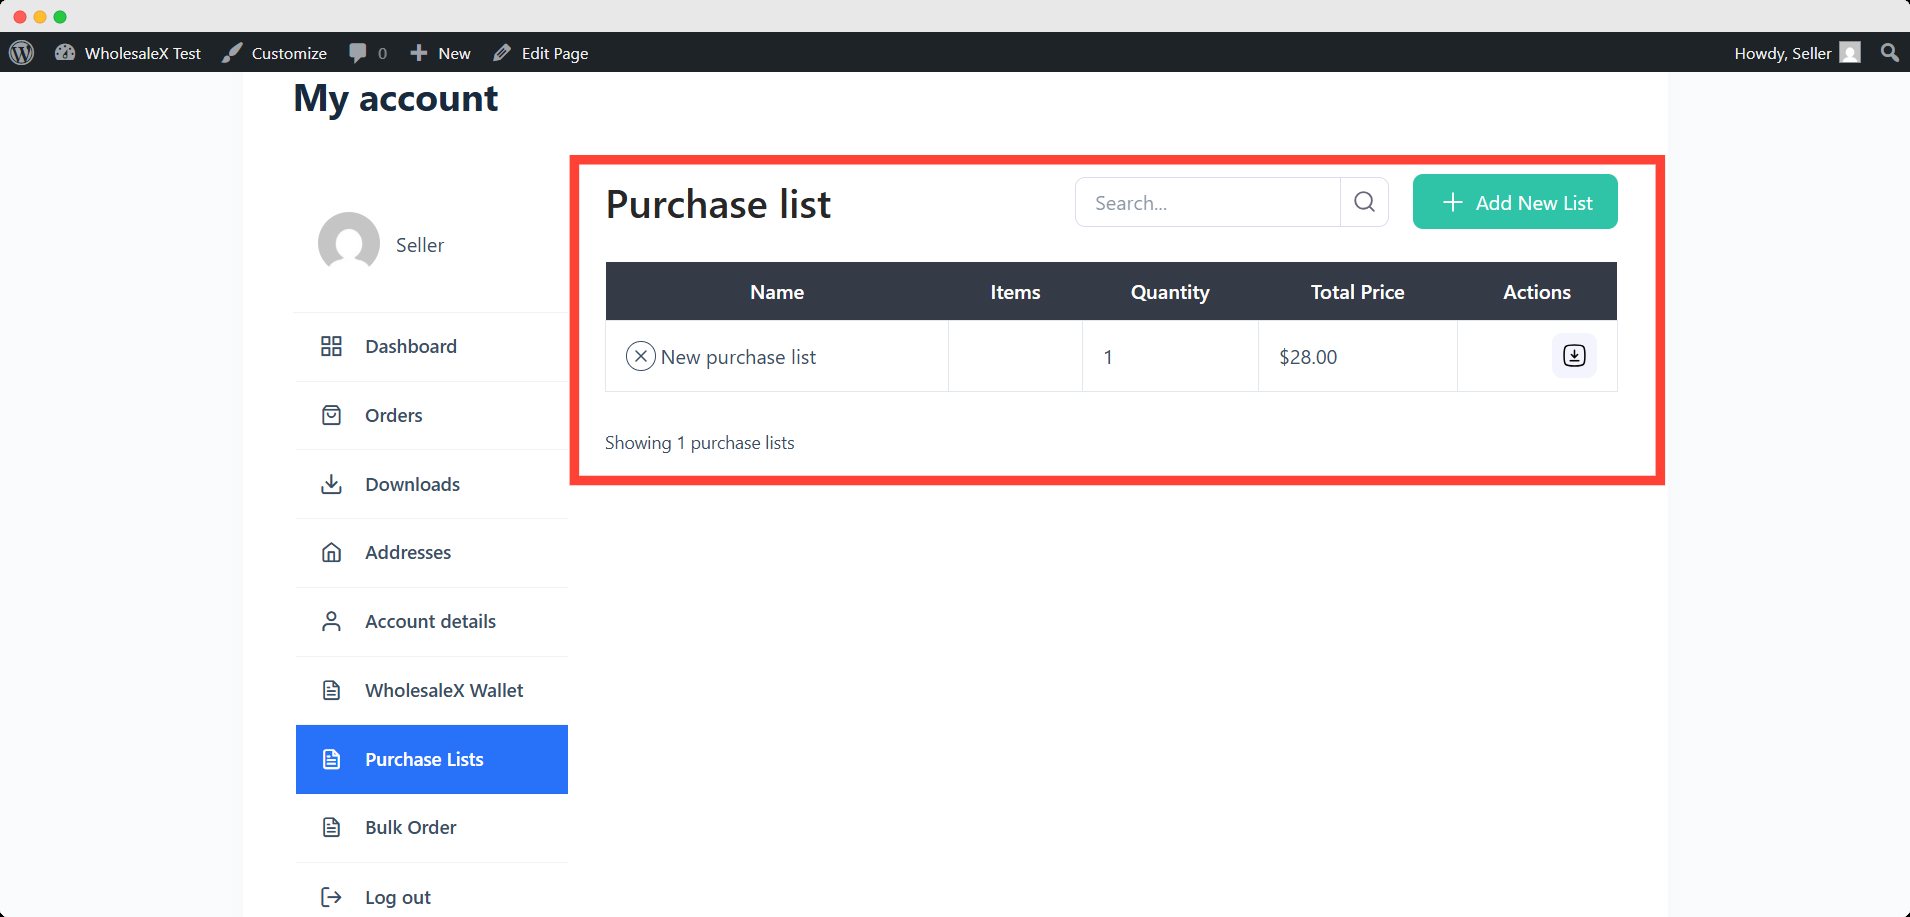The height and width of the screenshot is (917, 1910).
Task: Click the Name column header
Action: [777, 292]
